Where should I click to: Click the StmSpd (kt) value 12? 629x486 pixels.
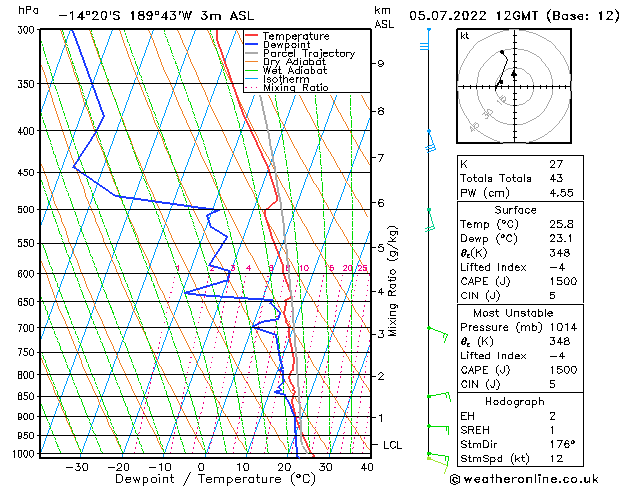click(x=556, y=458)
